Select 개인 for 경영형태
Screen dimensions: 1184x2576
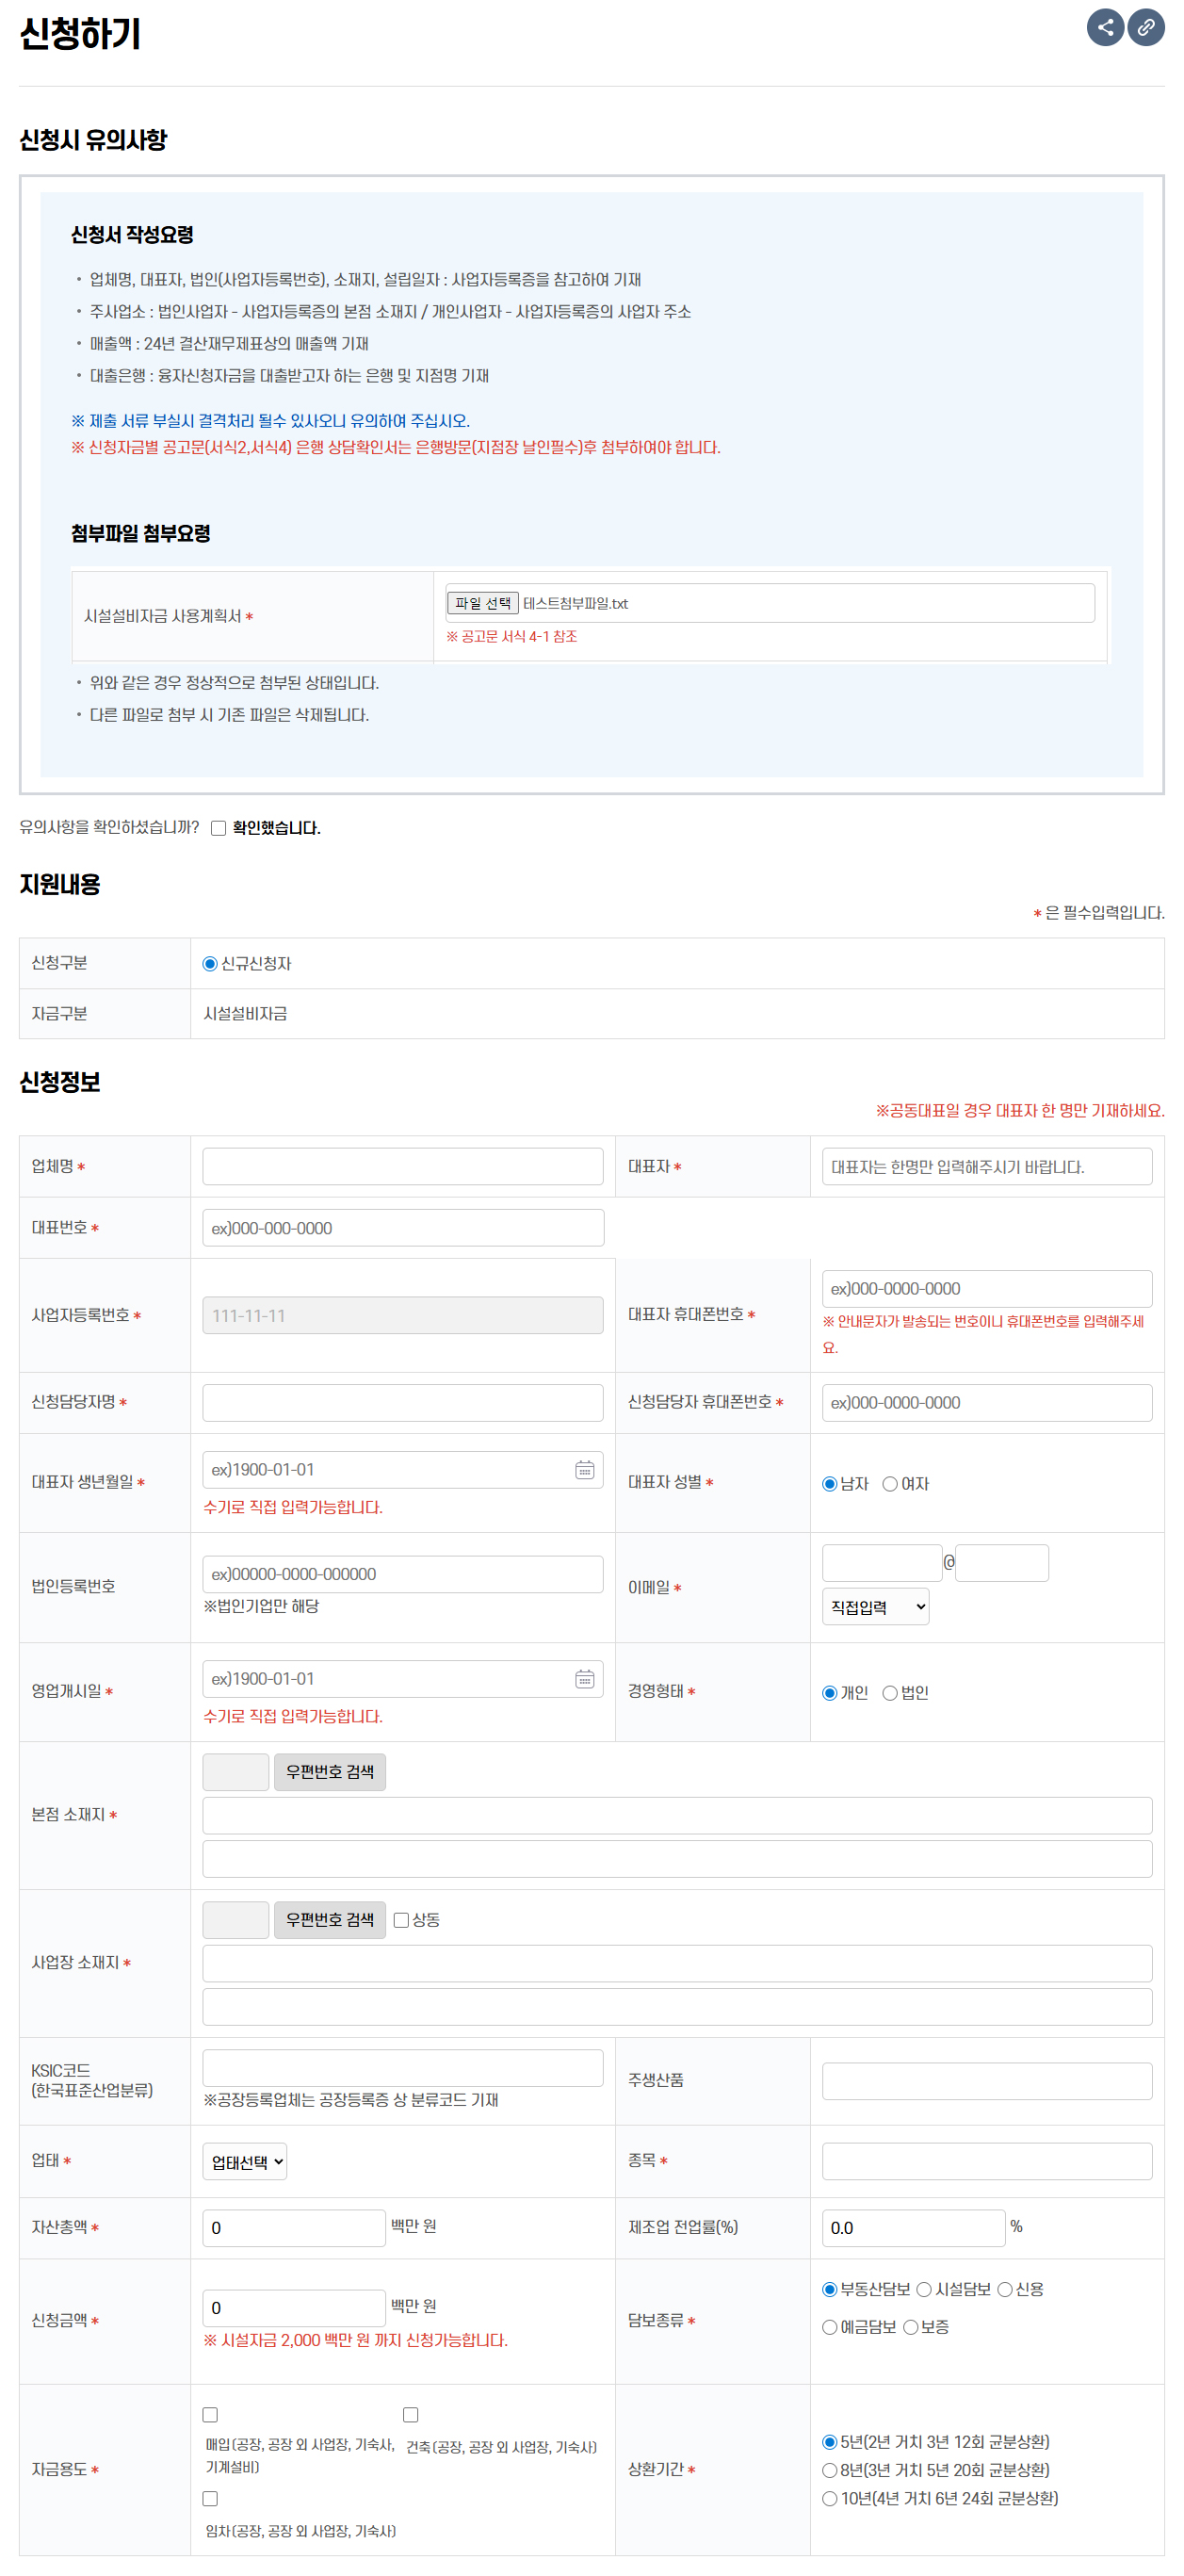coord(829,1693)
